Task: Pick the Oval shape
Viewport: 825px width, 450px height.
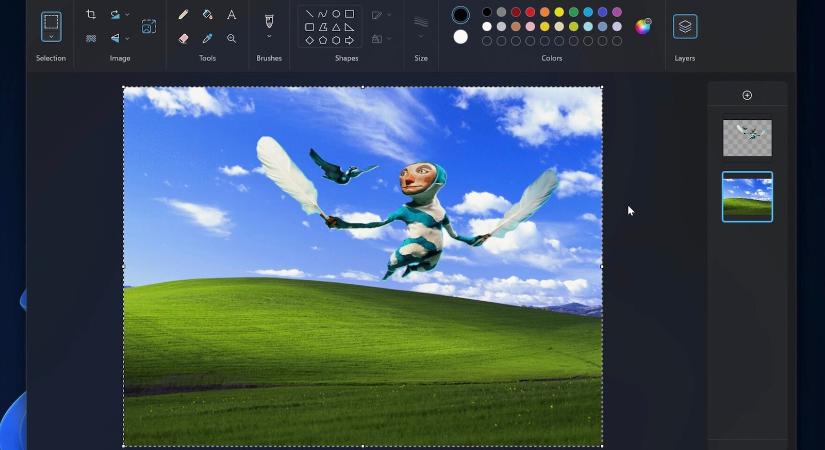Action: 336,14
